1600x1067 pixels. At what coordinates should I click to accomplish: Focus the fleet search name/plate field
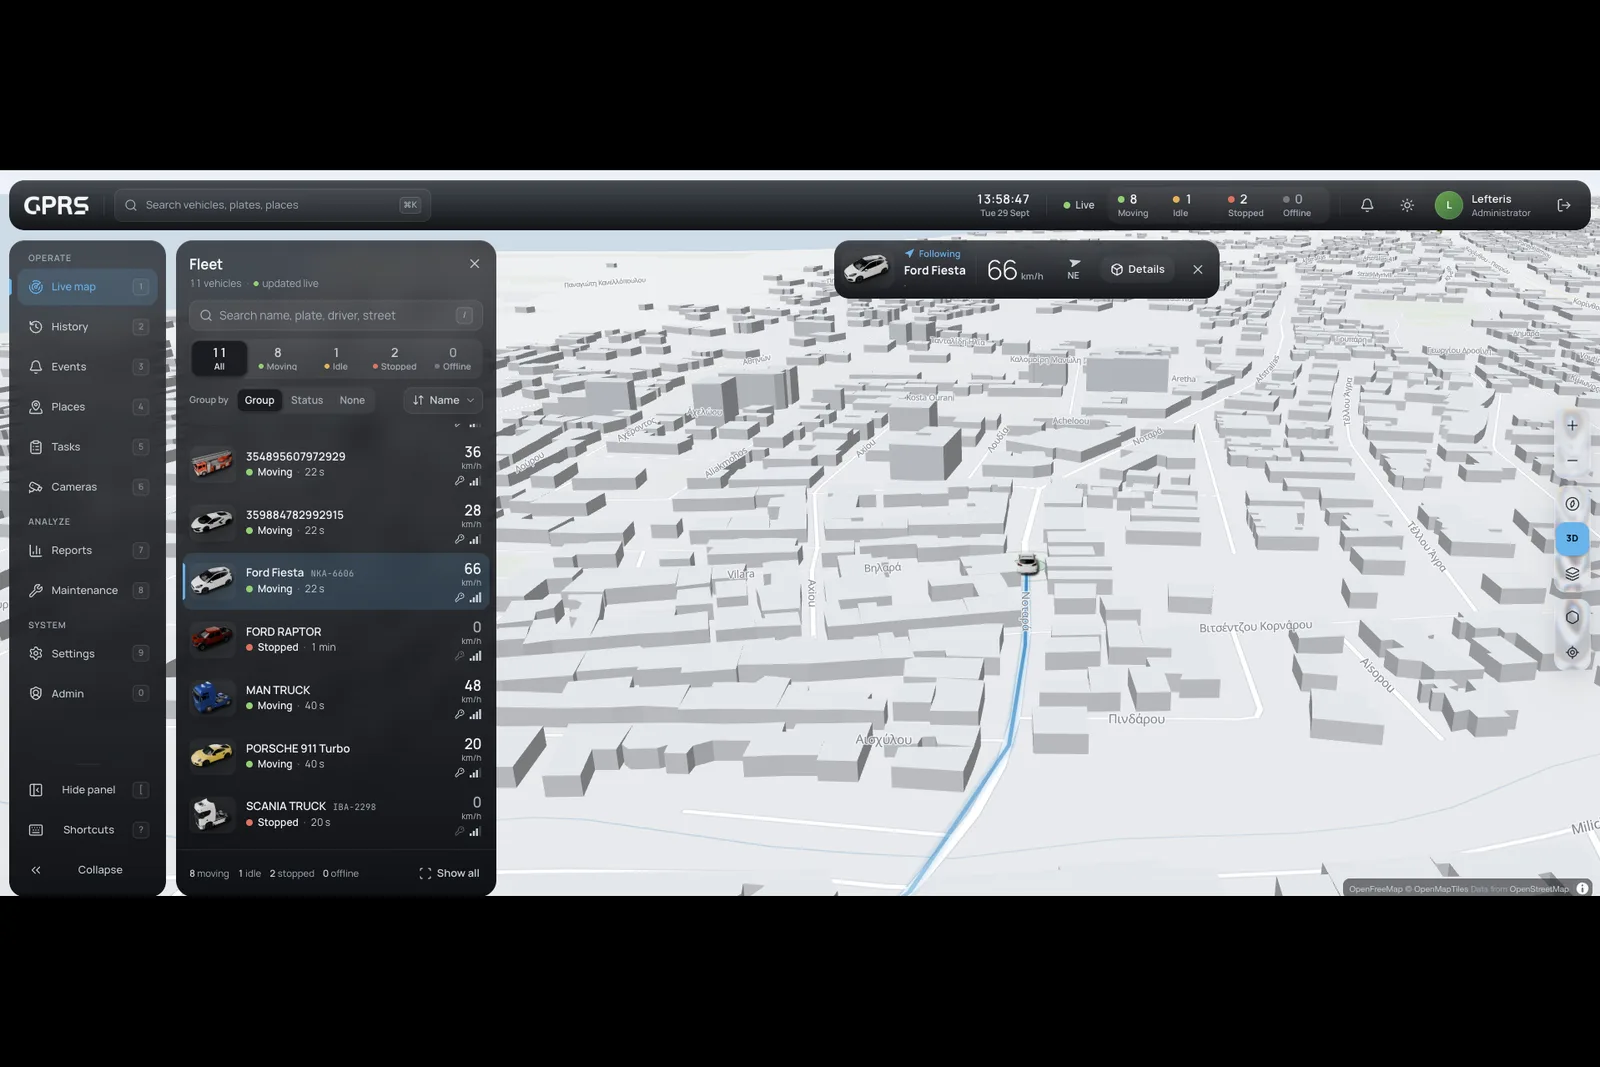(x=336, y=315)
